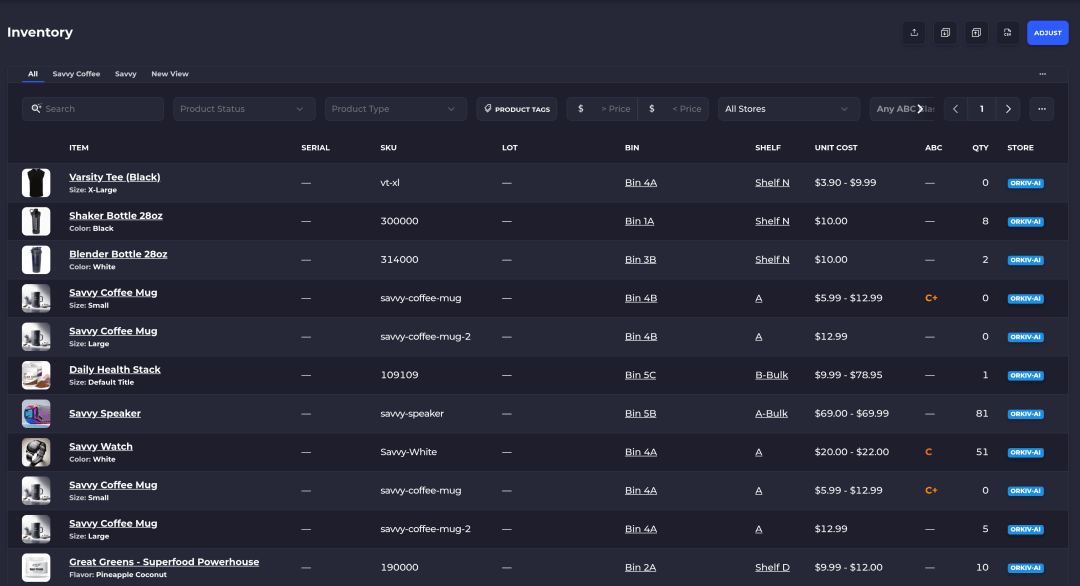Viewport: 1080px width, 586px height.
Task: Open Bin 1A link for Shaker Bottle
Action: pos(639,221)
